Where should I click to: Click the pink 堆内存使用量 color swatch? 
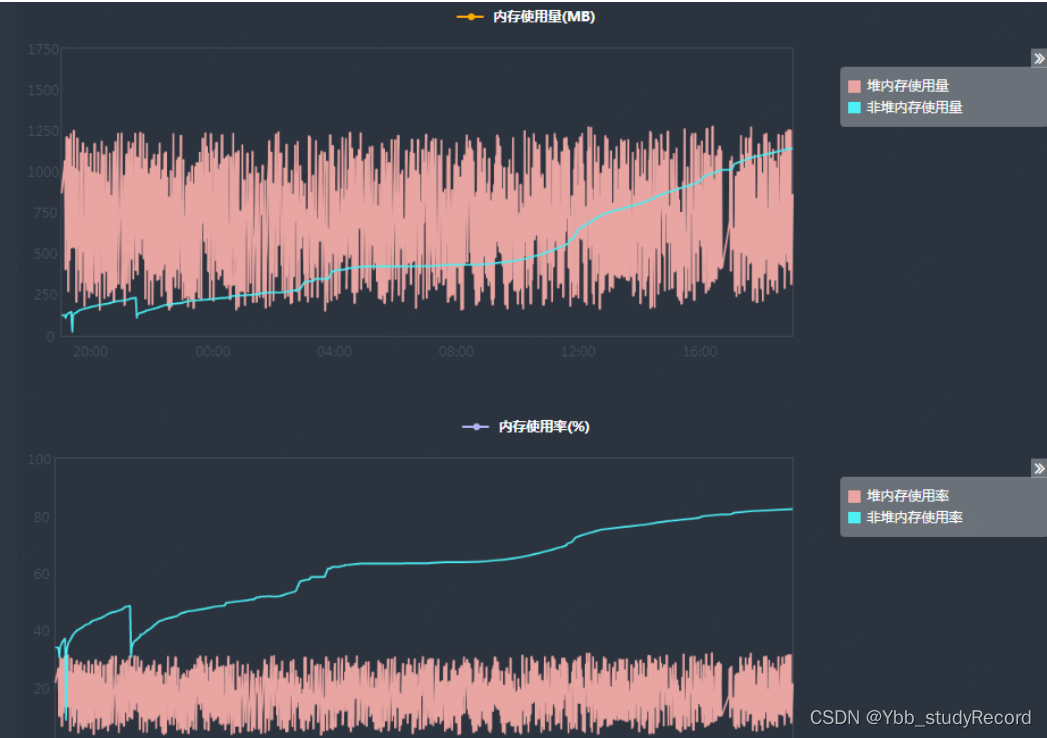[854, 86]
